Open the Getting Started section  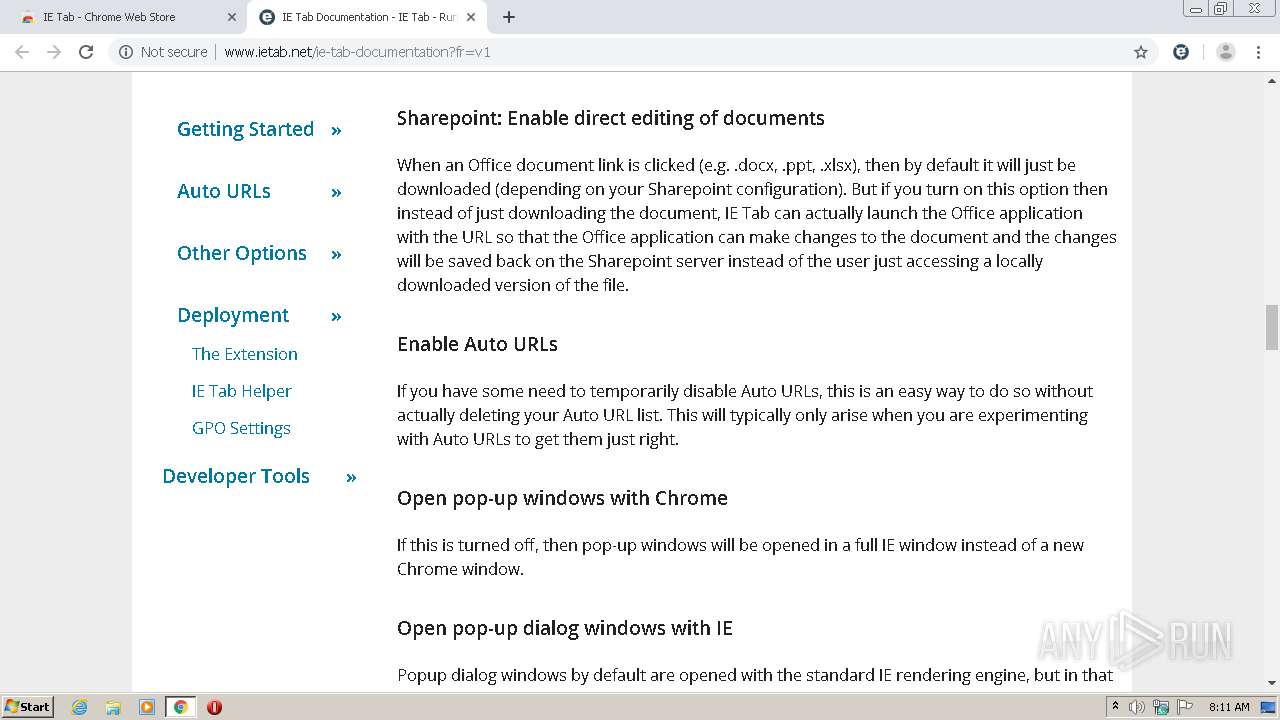[x=245, y=129]
